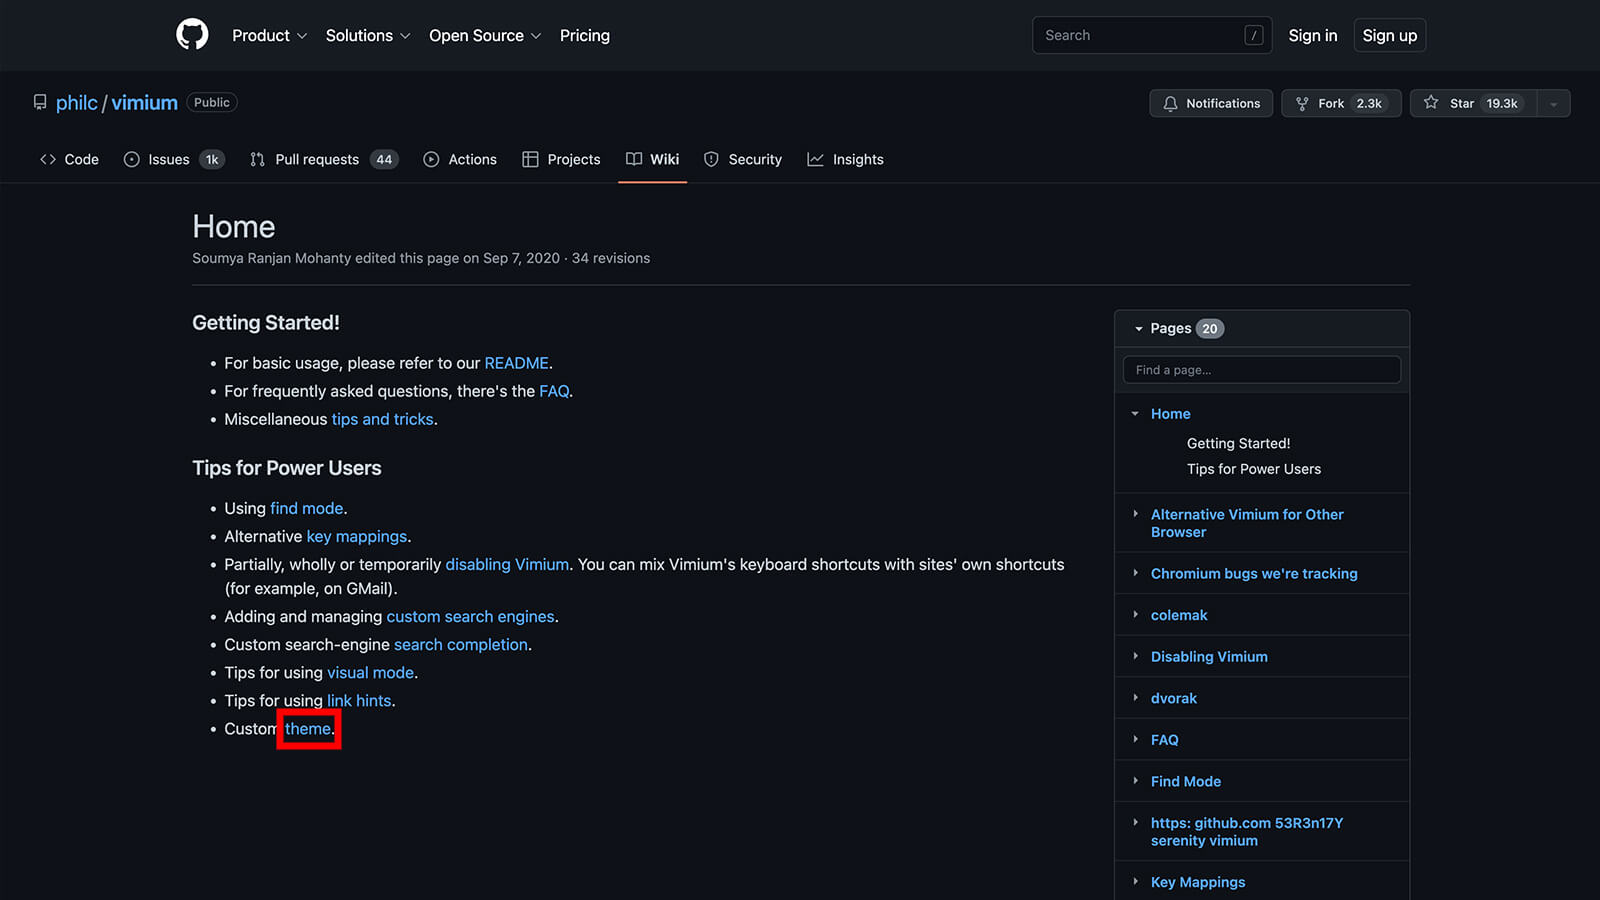Image resolution: width=1600 pixels, height=900 pixels.
Task: Expand the FAQ page arrow in sidebar
Action: (1135, 739)
